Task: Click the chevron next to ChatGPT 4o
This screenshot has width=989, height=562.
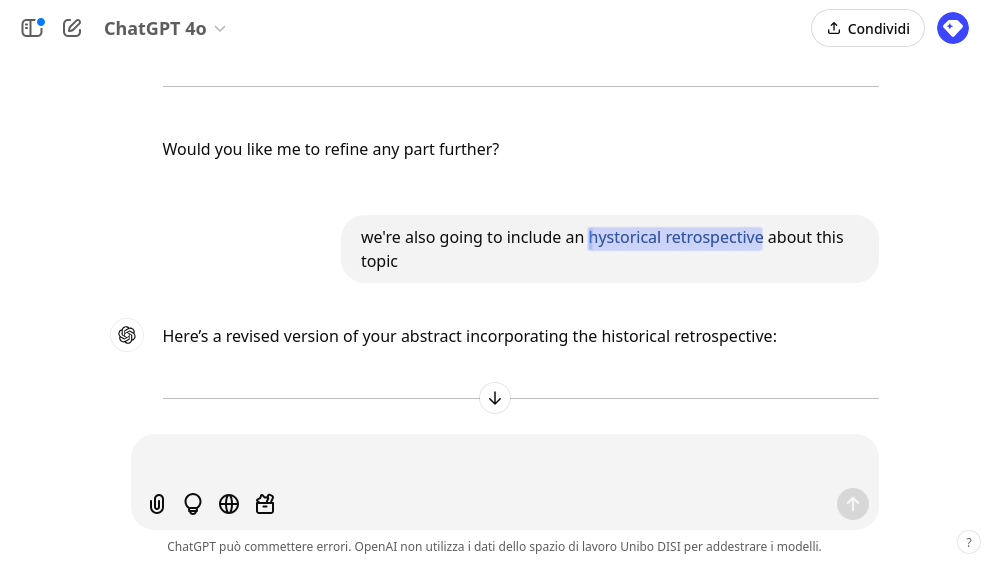Action: pos(220,29)
